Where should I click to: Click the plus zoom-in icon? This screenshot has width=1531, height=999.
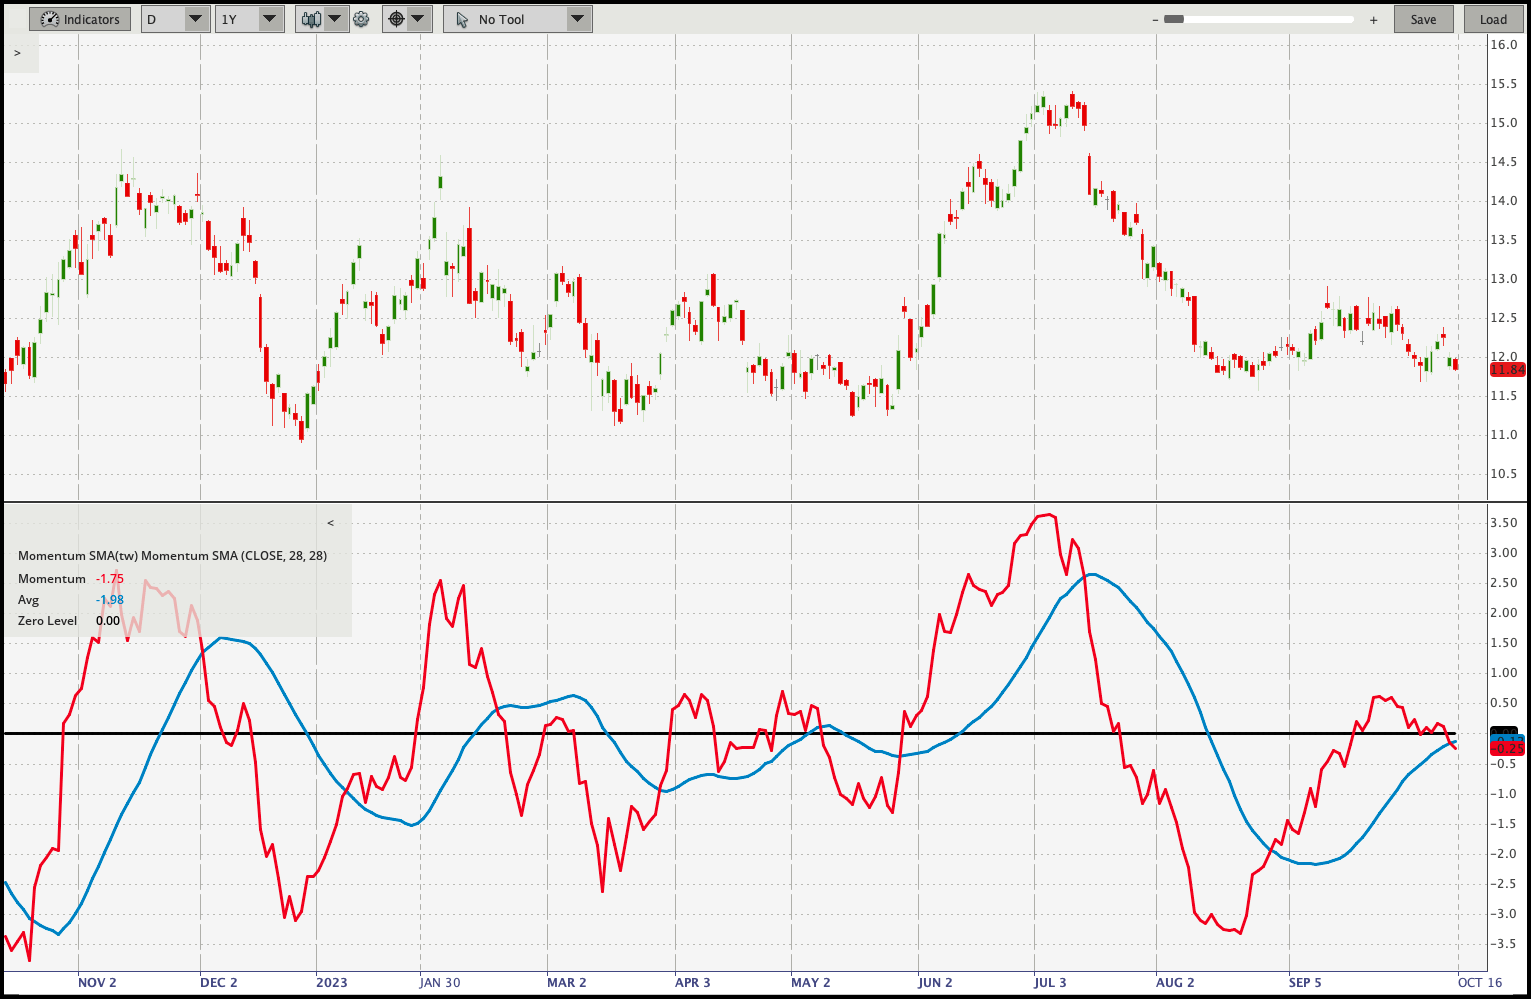tap(1373, 19)
